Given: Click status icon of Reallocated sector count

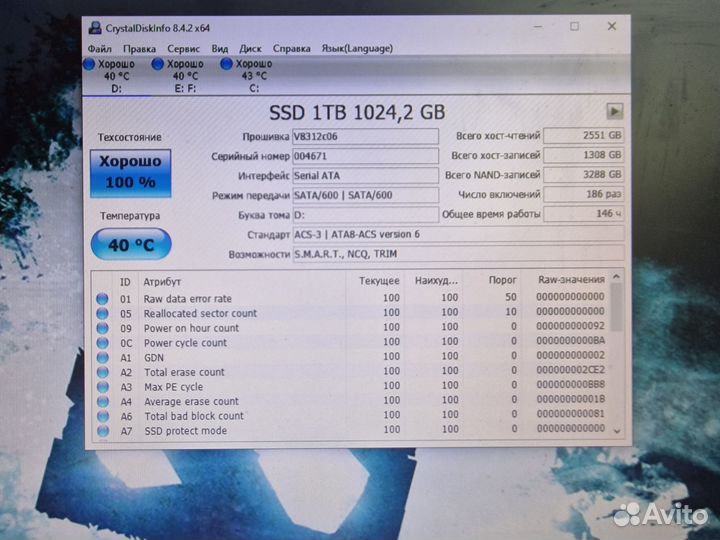Looking at the screenshot, I should pyautogui.click(x=102, y=314).
